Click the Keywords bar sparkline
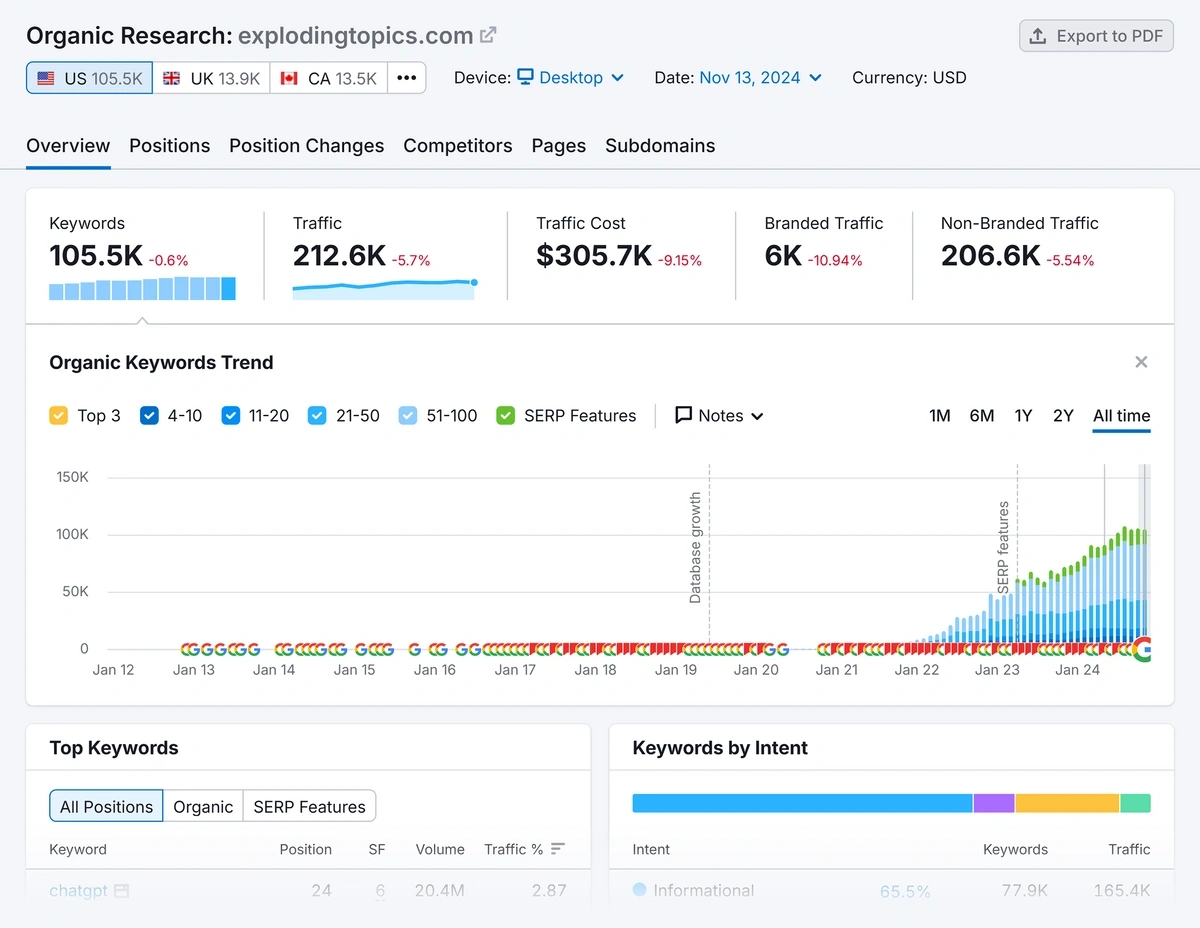Viewport: 1200px width, 928px height. coord(142,289)
